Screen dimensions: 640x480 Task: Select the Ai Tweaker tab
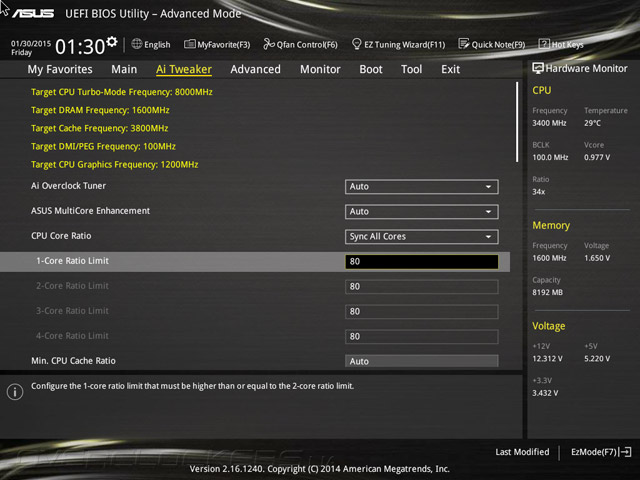184,69
